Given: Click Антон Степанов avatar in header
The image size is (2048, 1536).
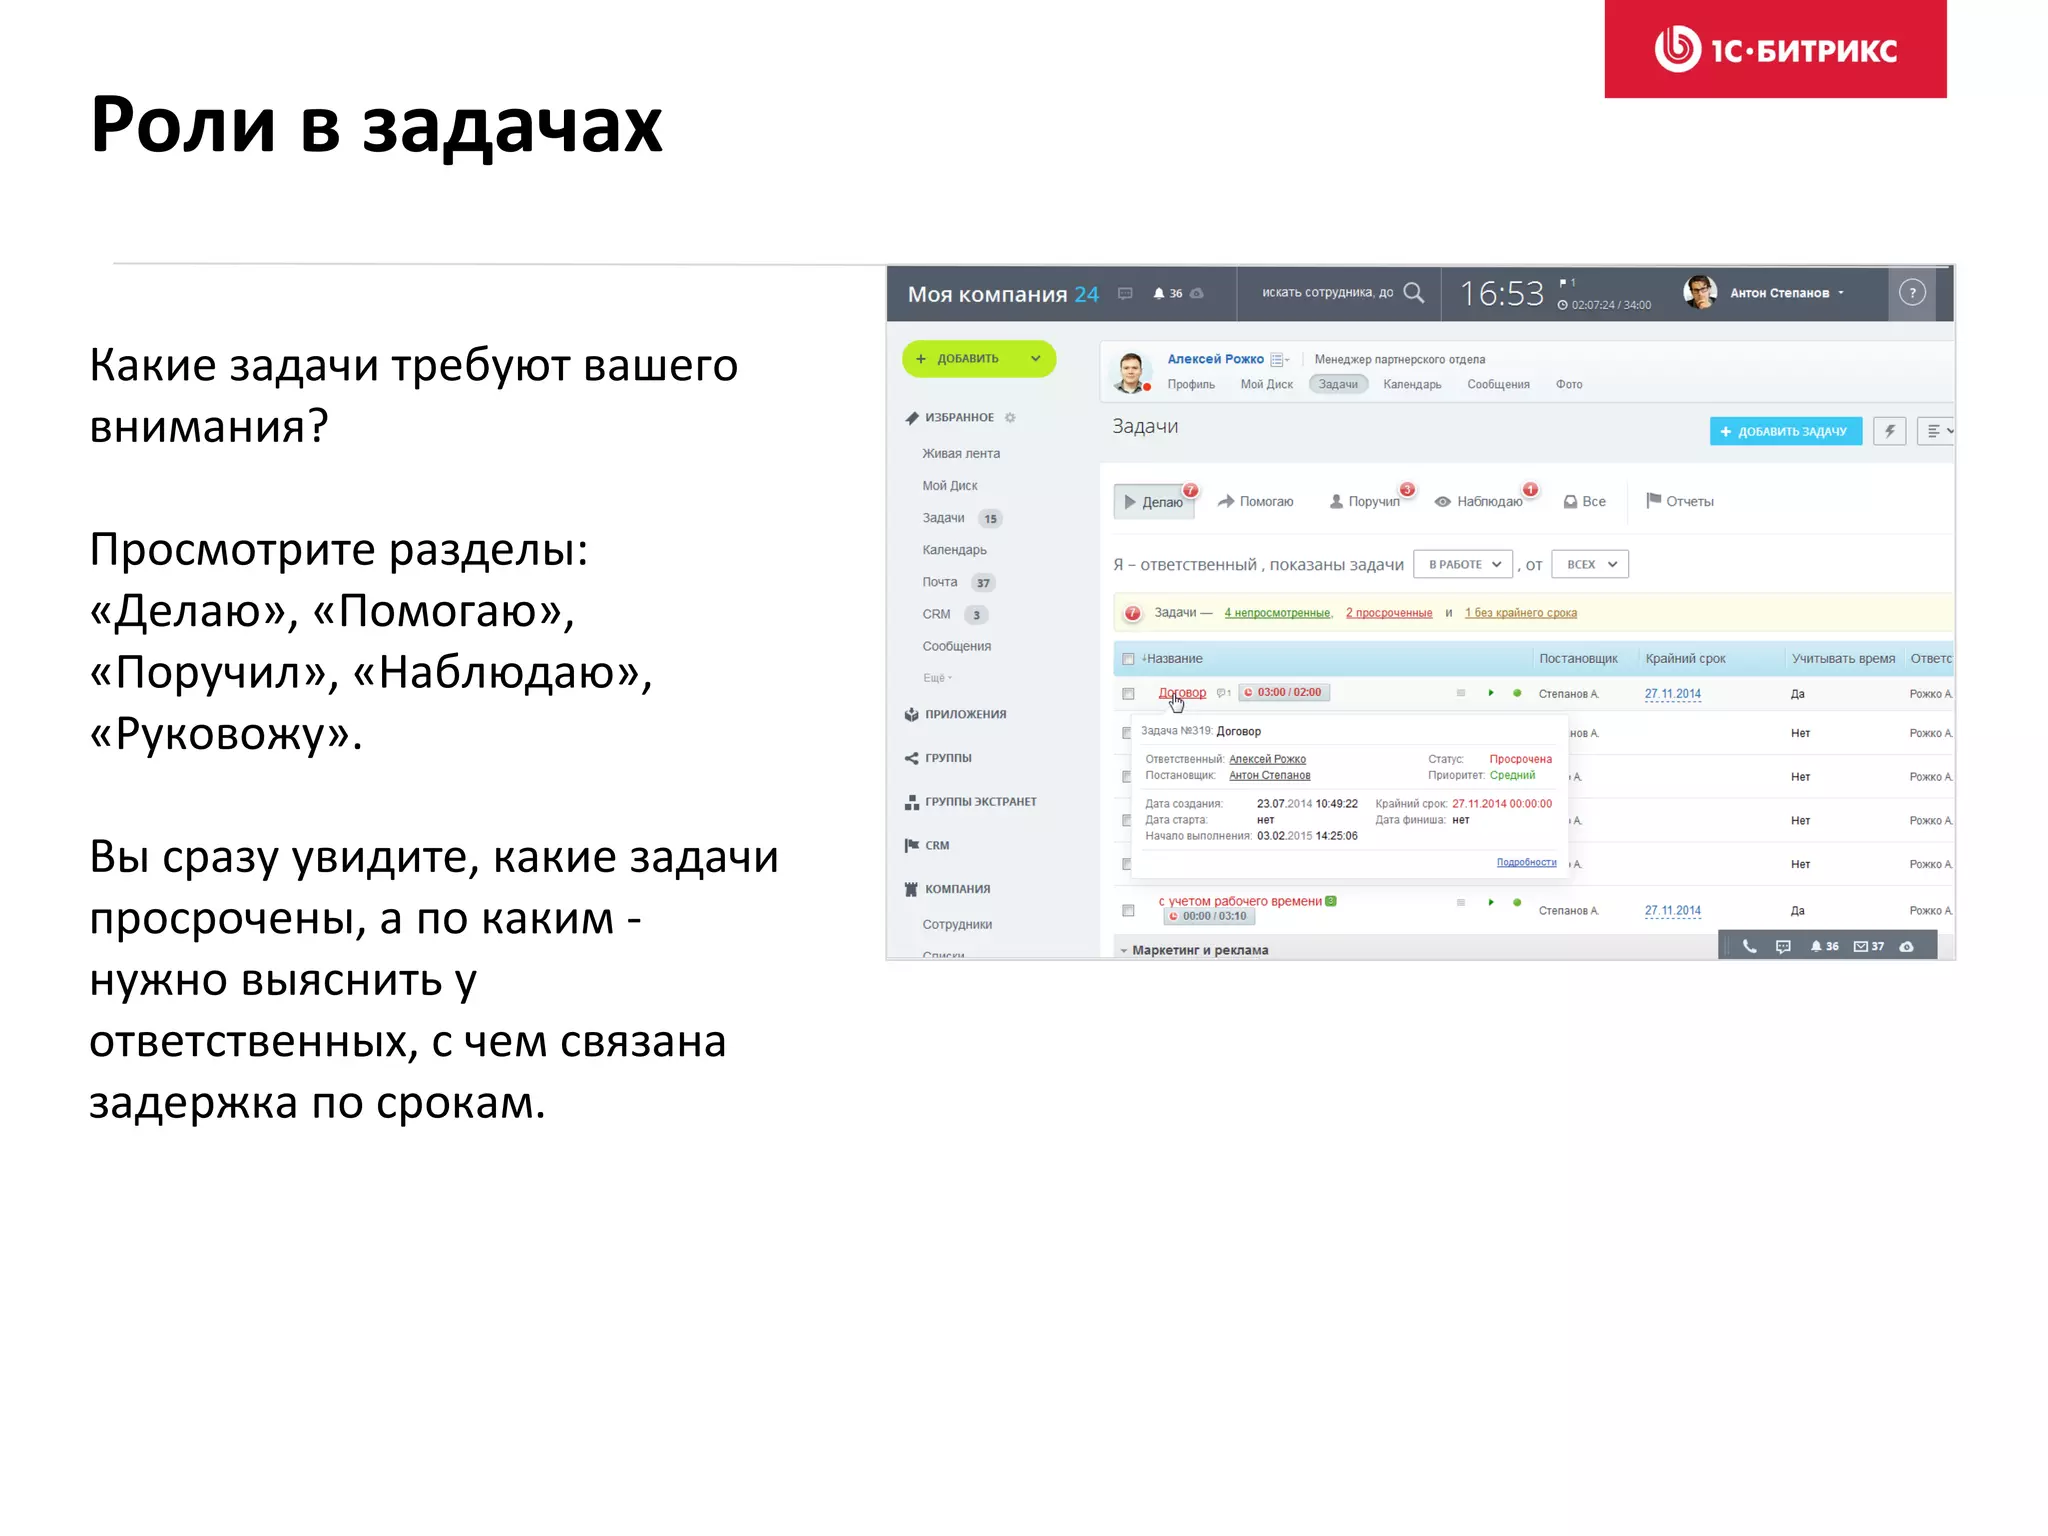Looking at the screenshot, I should click(1700, 292).
